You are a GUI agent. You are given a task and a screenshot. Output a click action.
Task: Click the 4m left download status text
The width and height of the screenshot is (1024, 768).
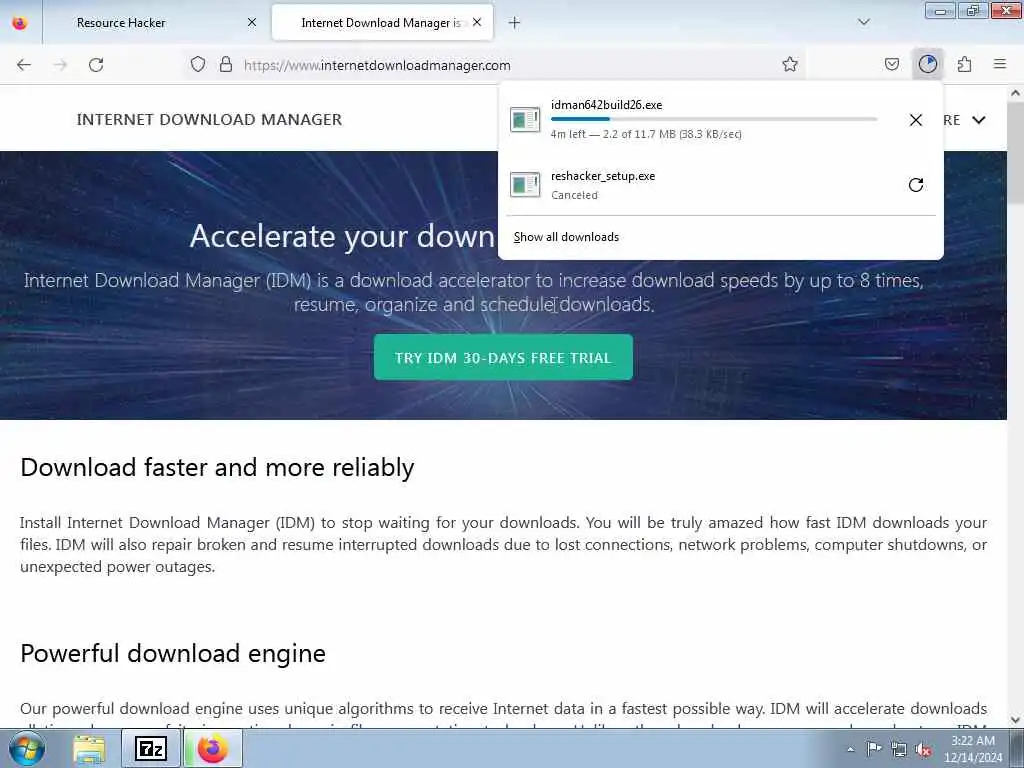pos(646,134)
